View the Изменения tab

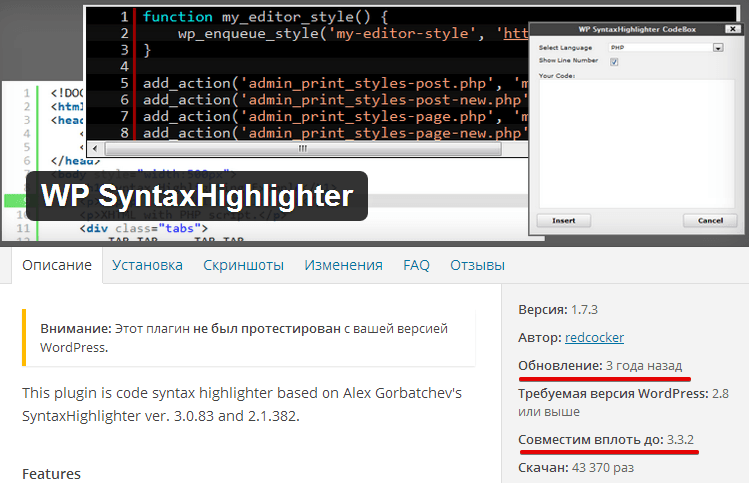coord(343,265)
